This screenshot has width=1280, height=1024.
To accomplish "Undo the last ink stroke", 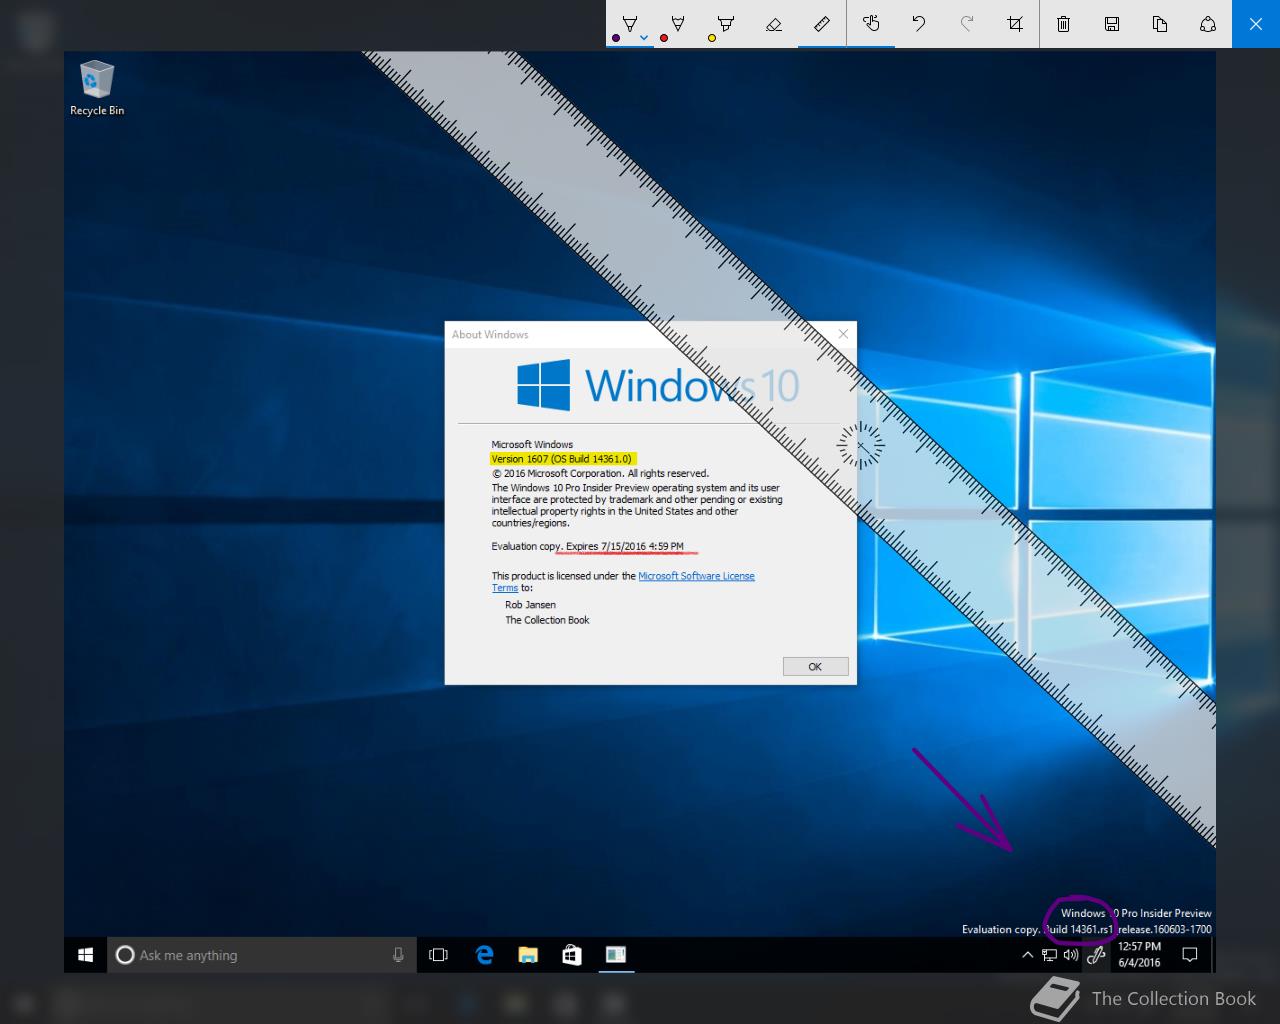I will click(x=919, y=24).
